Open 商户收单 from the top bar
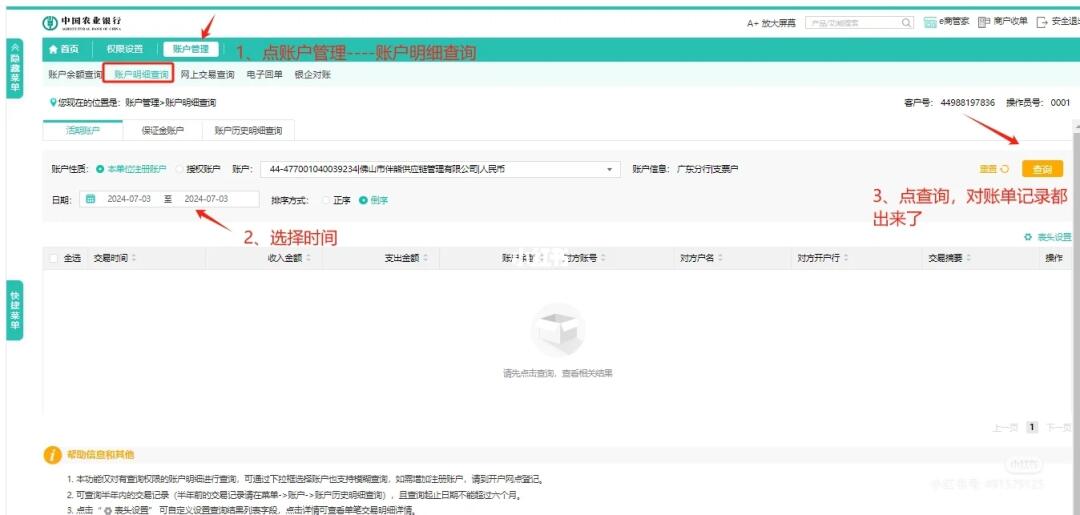 pyautogui.click(x=1002, y=22)
